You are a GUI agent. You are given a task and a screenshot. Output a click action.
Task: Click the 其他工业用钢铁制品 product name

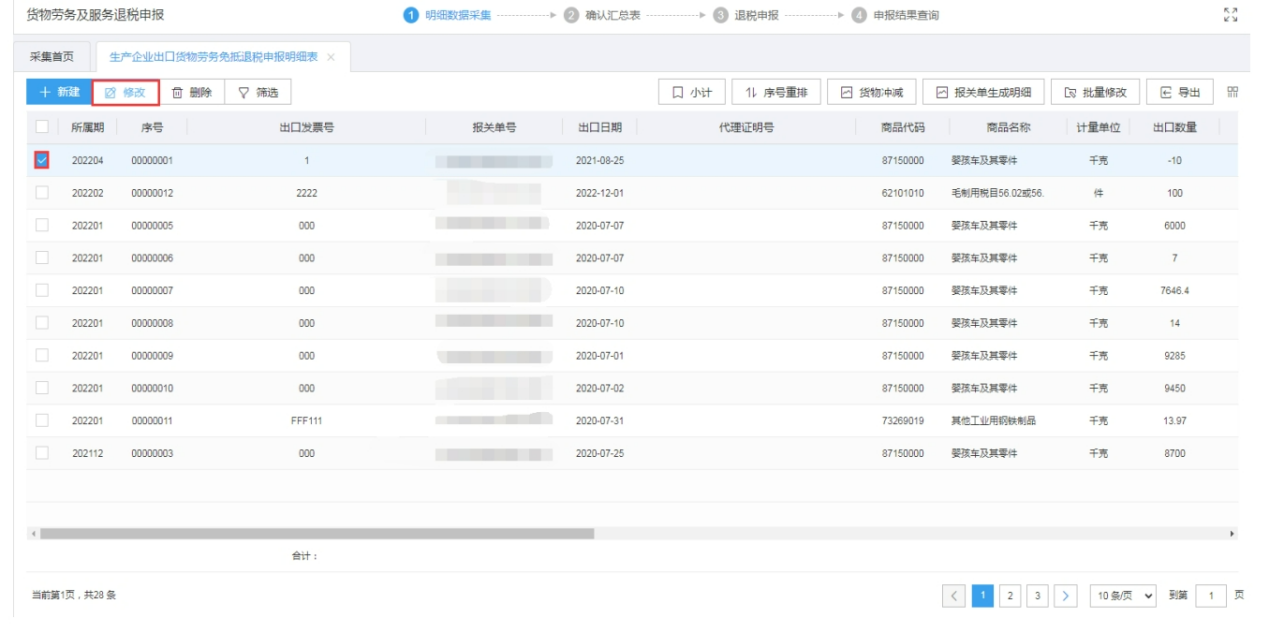coord(993,421)
